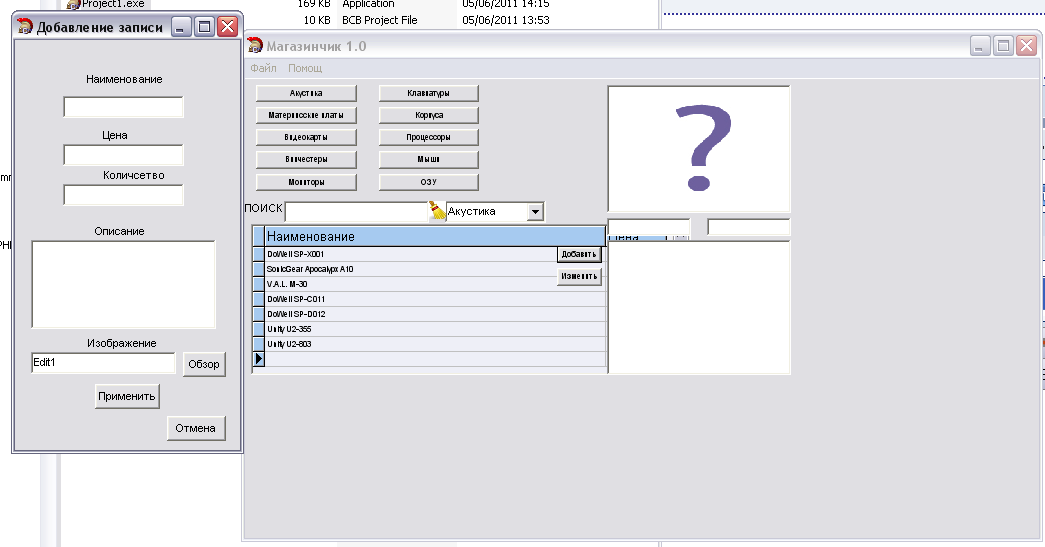Click Добавить button in the grid
This screenshot has height=547, width=1045.
point(579,254)
